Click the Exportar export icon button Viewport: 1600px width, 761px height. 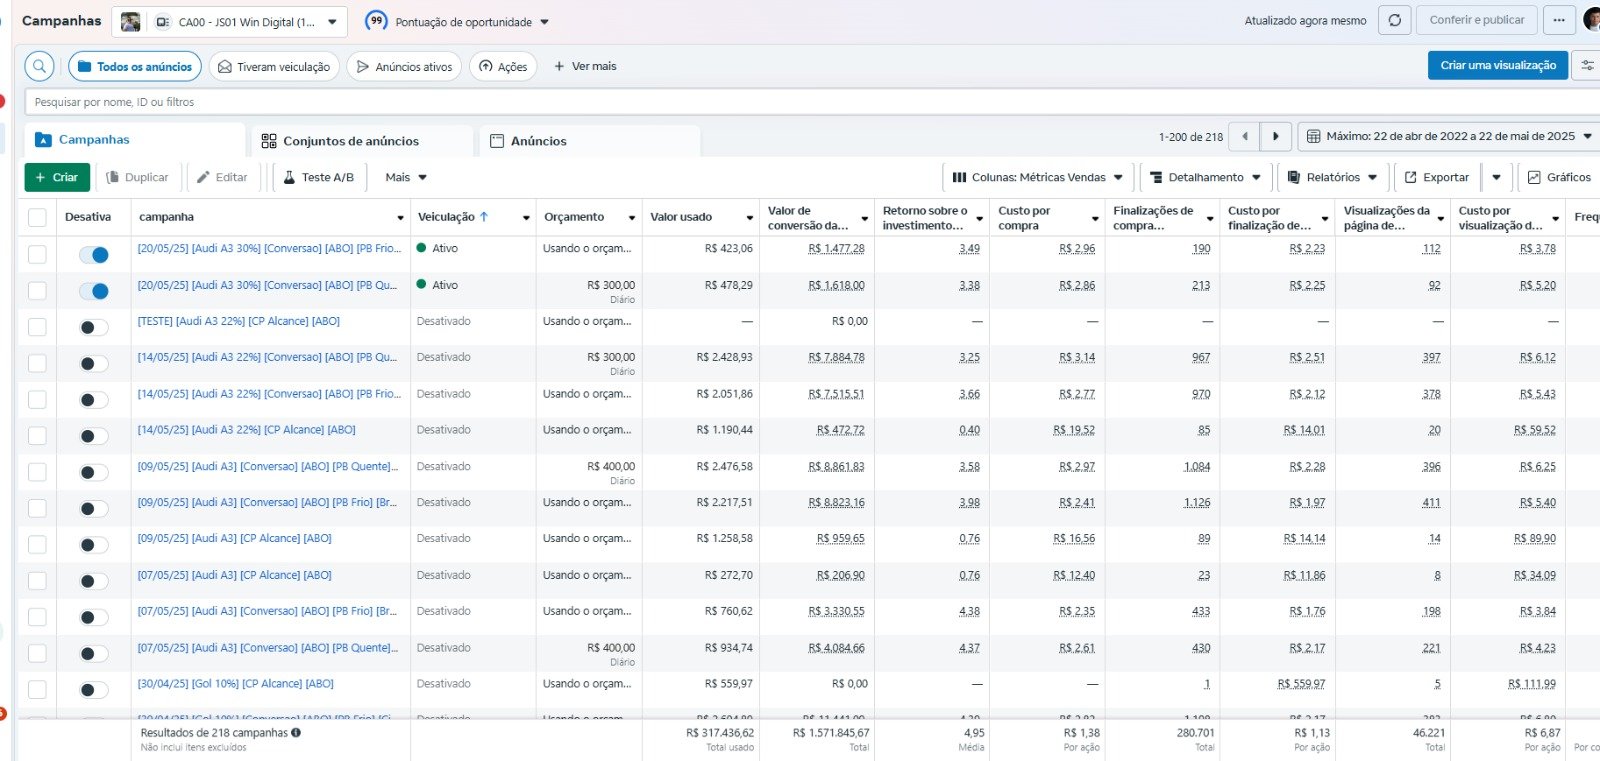[x=1436, y=177]
